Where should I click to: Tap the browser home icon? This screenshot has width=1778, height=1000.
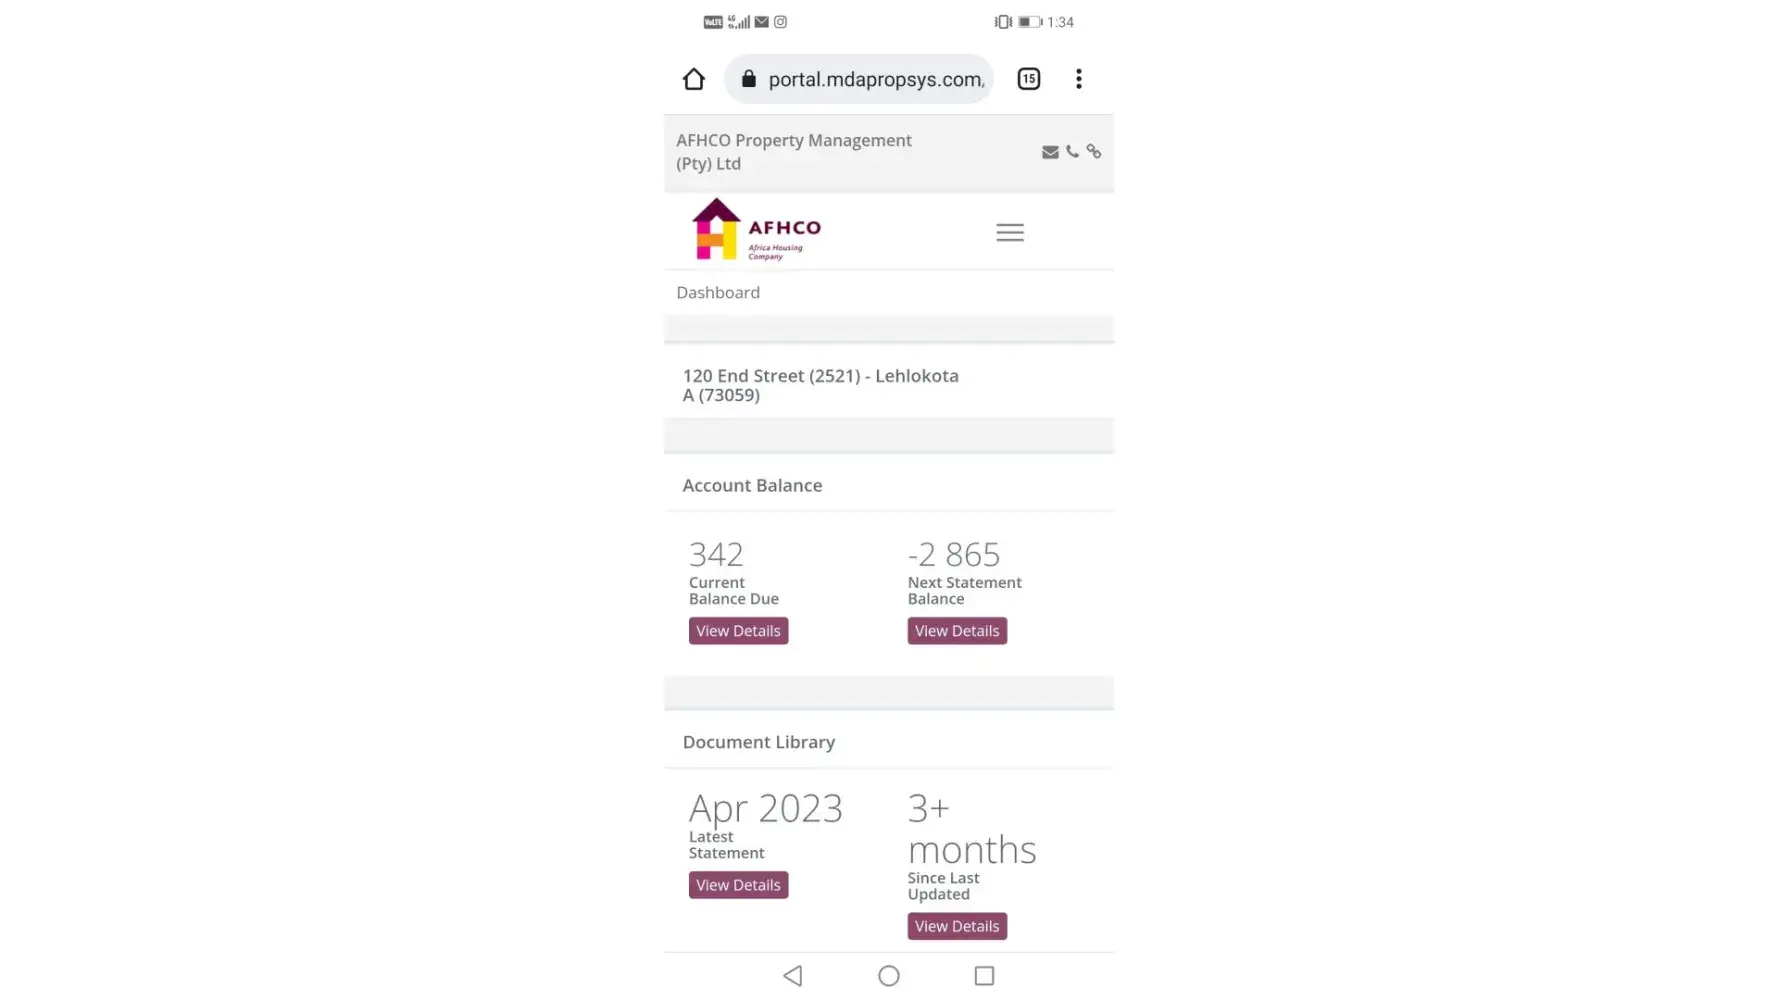coord(694,79)
